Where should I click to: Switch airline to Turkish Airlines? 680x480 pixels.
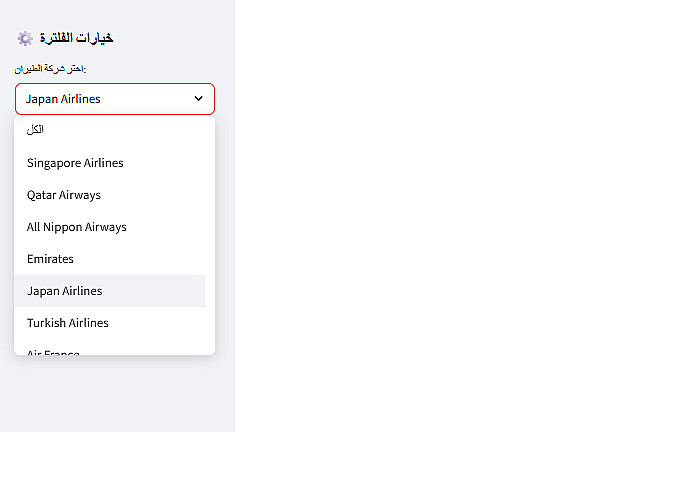[x=68, y=323]
